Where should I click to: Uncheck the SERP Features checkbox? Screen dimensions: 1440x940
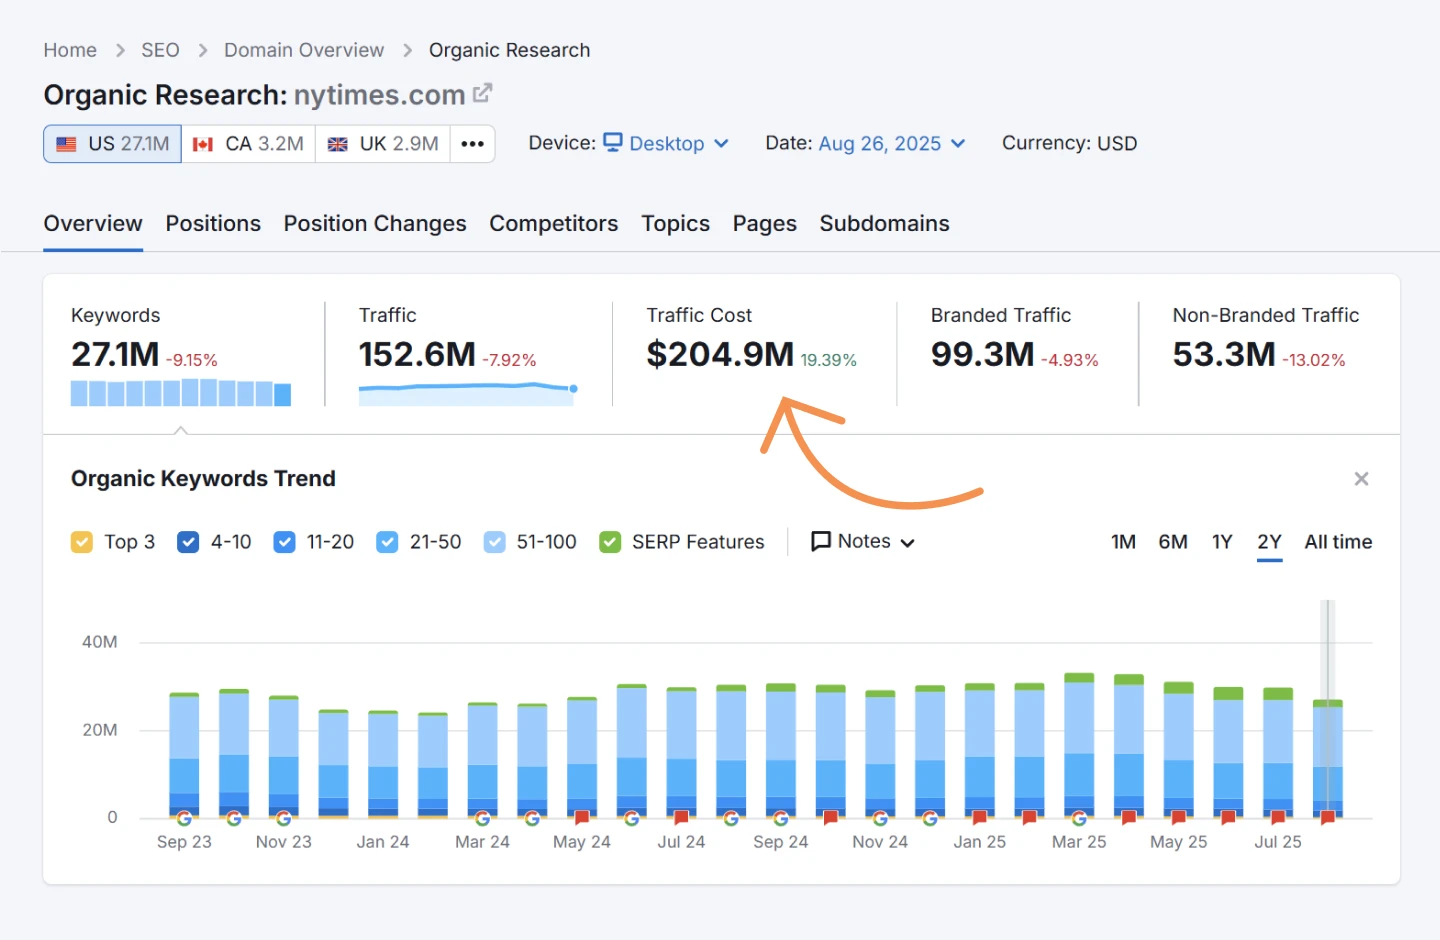(x=610, y=542)
